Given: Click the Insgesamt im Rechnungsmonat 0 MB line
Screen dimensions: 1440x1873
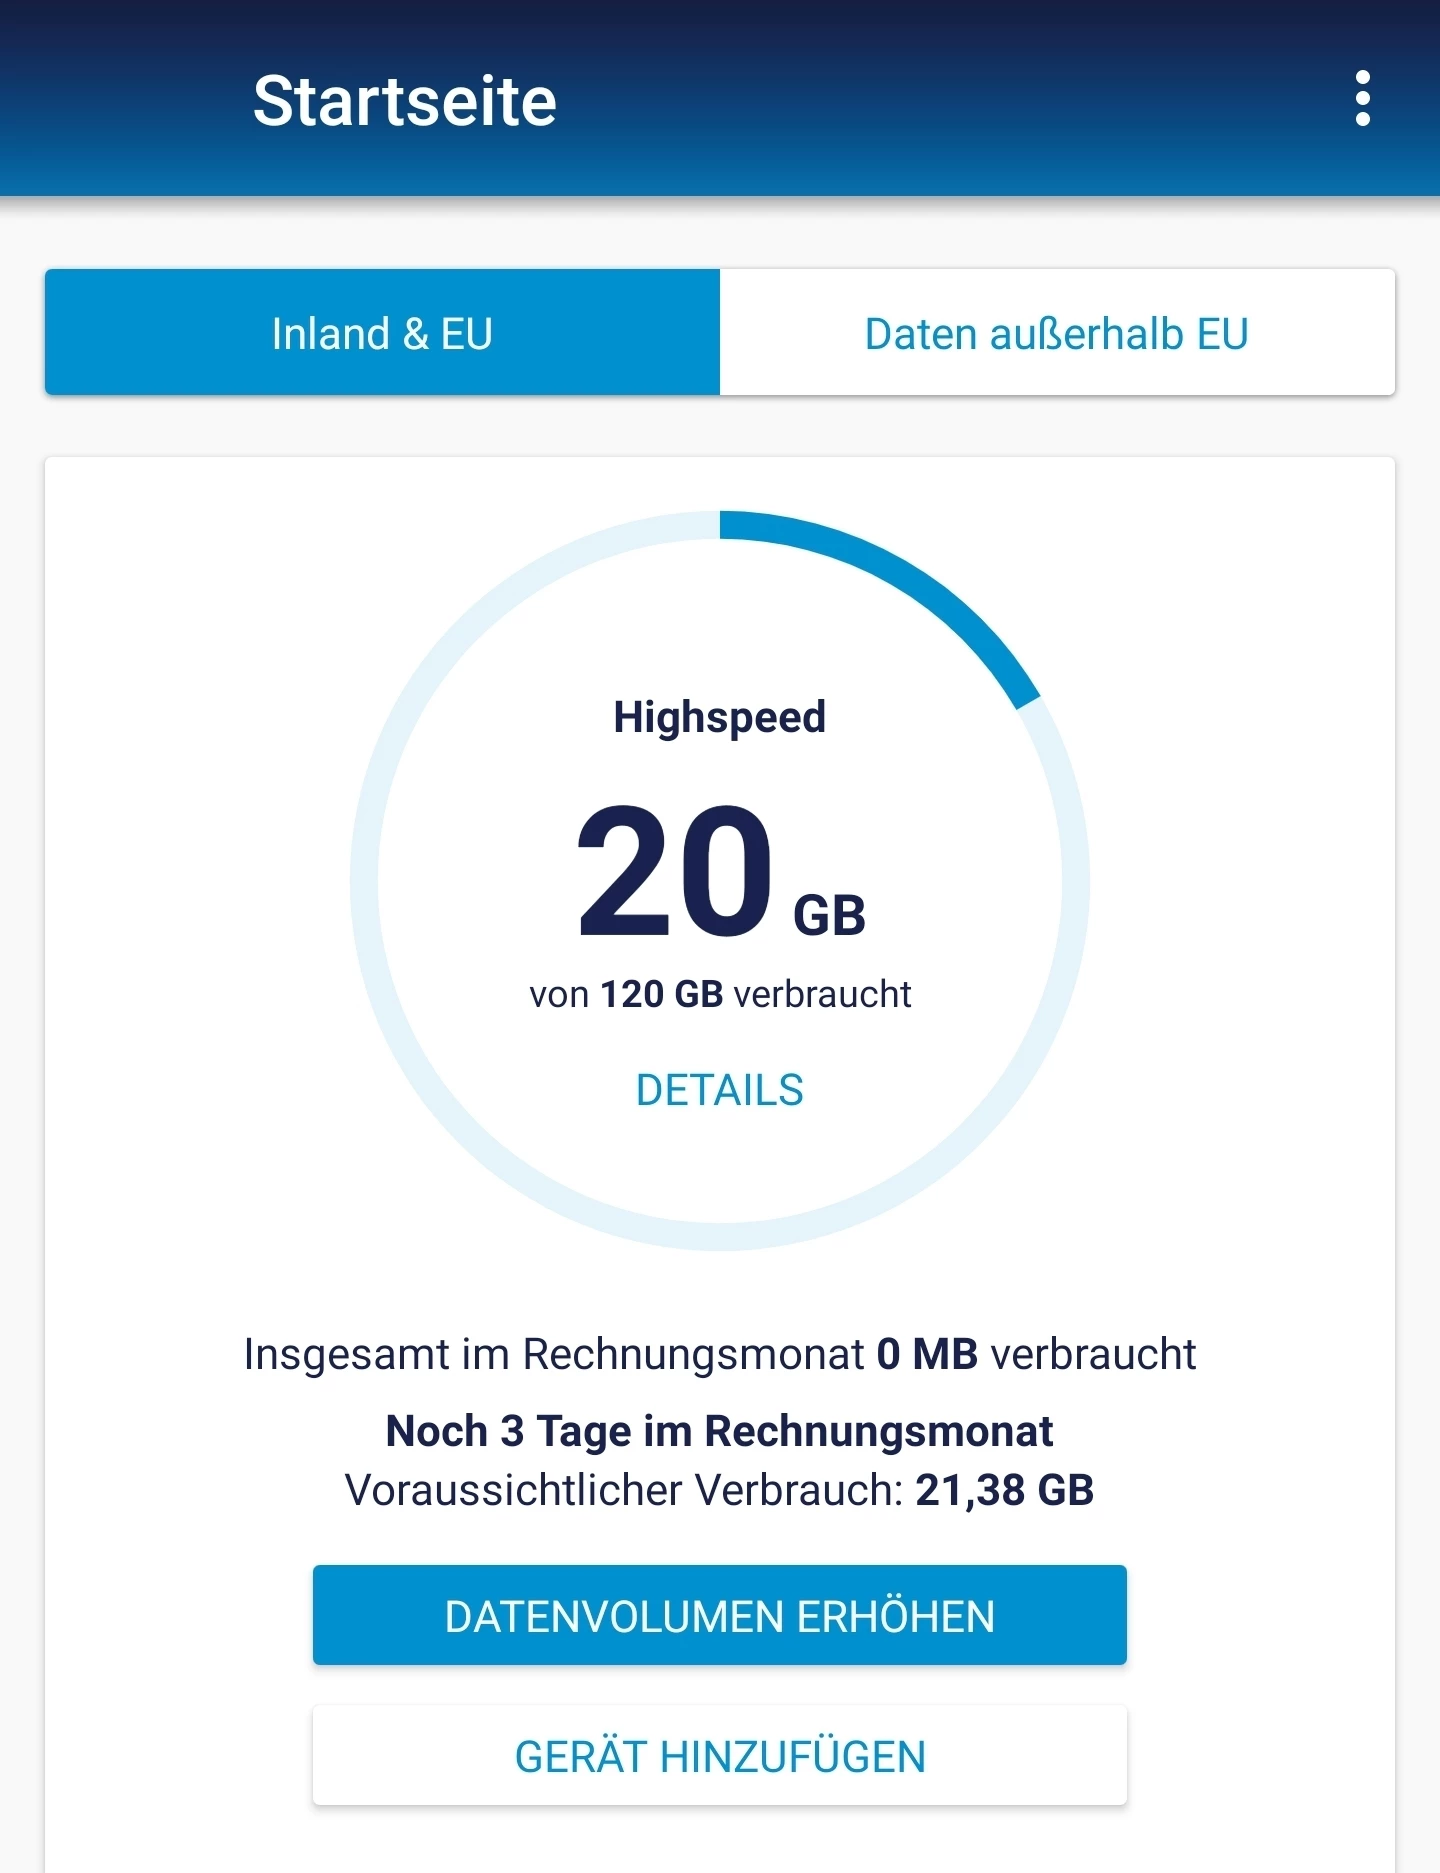Looking at the screenshot, I should pyautogui.click(x=720, y=1354).
